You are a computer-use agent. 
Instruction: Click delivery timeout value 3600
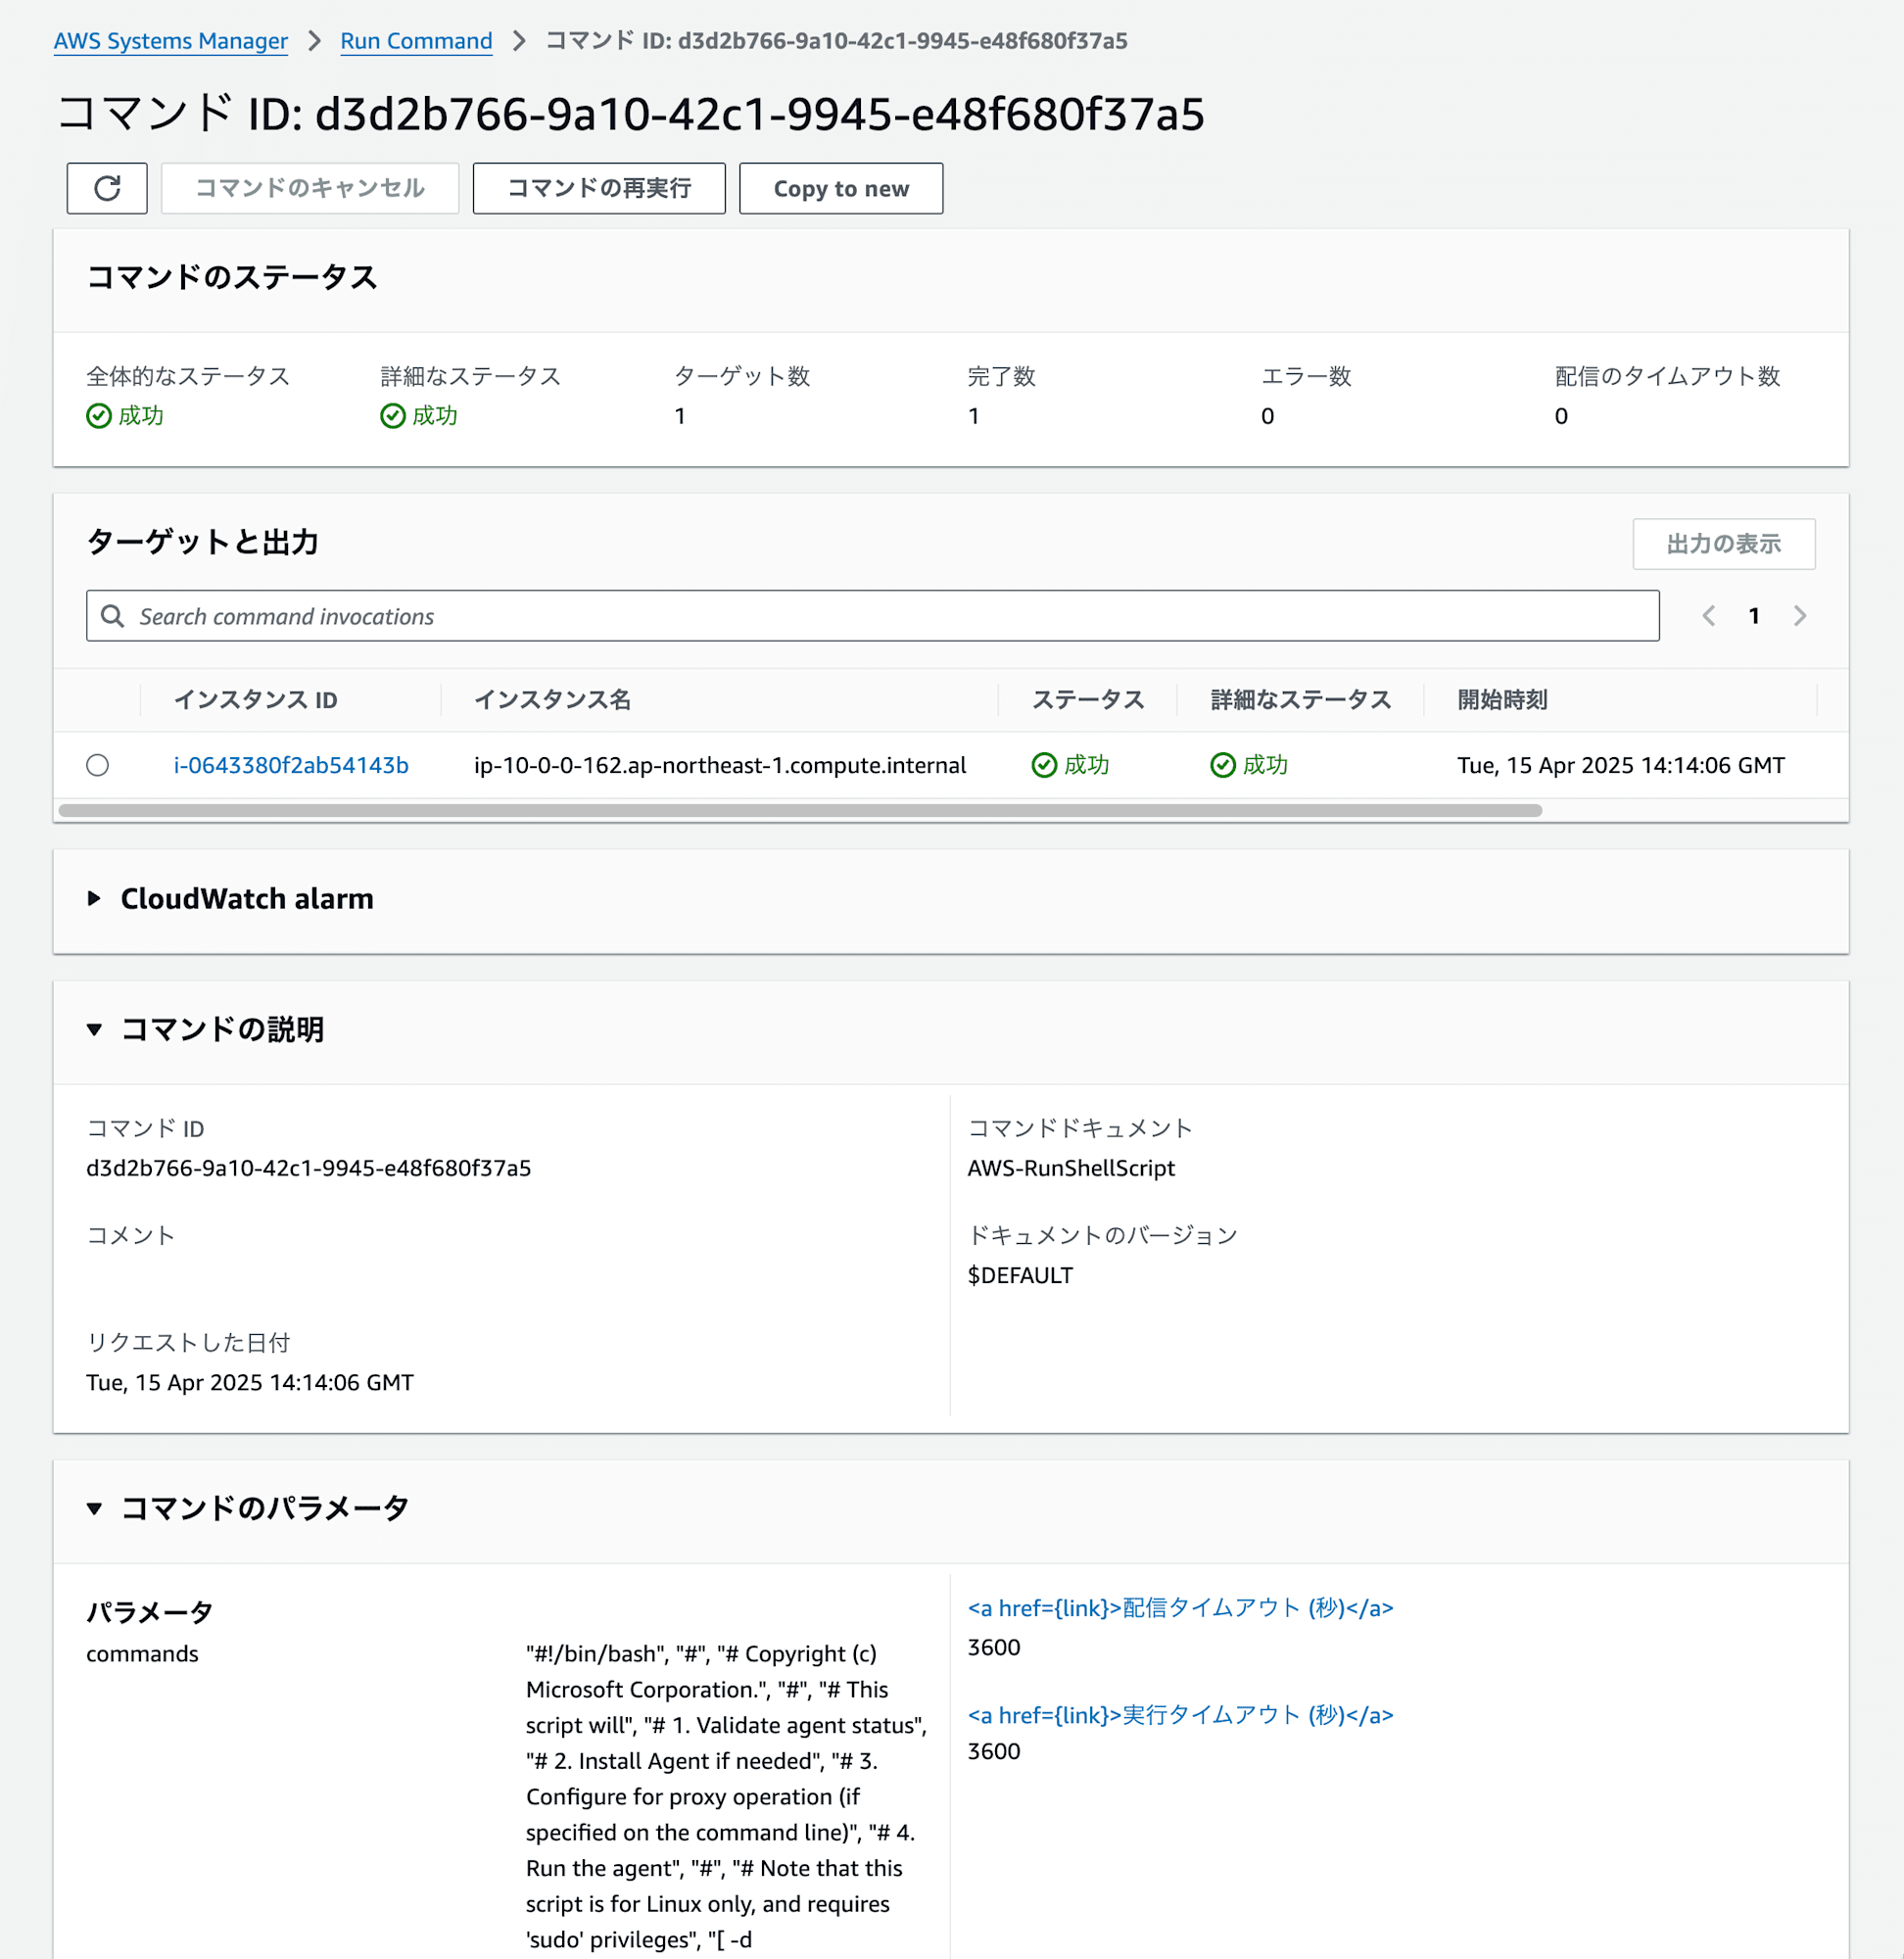tap(994, 1647)
